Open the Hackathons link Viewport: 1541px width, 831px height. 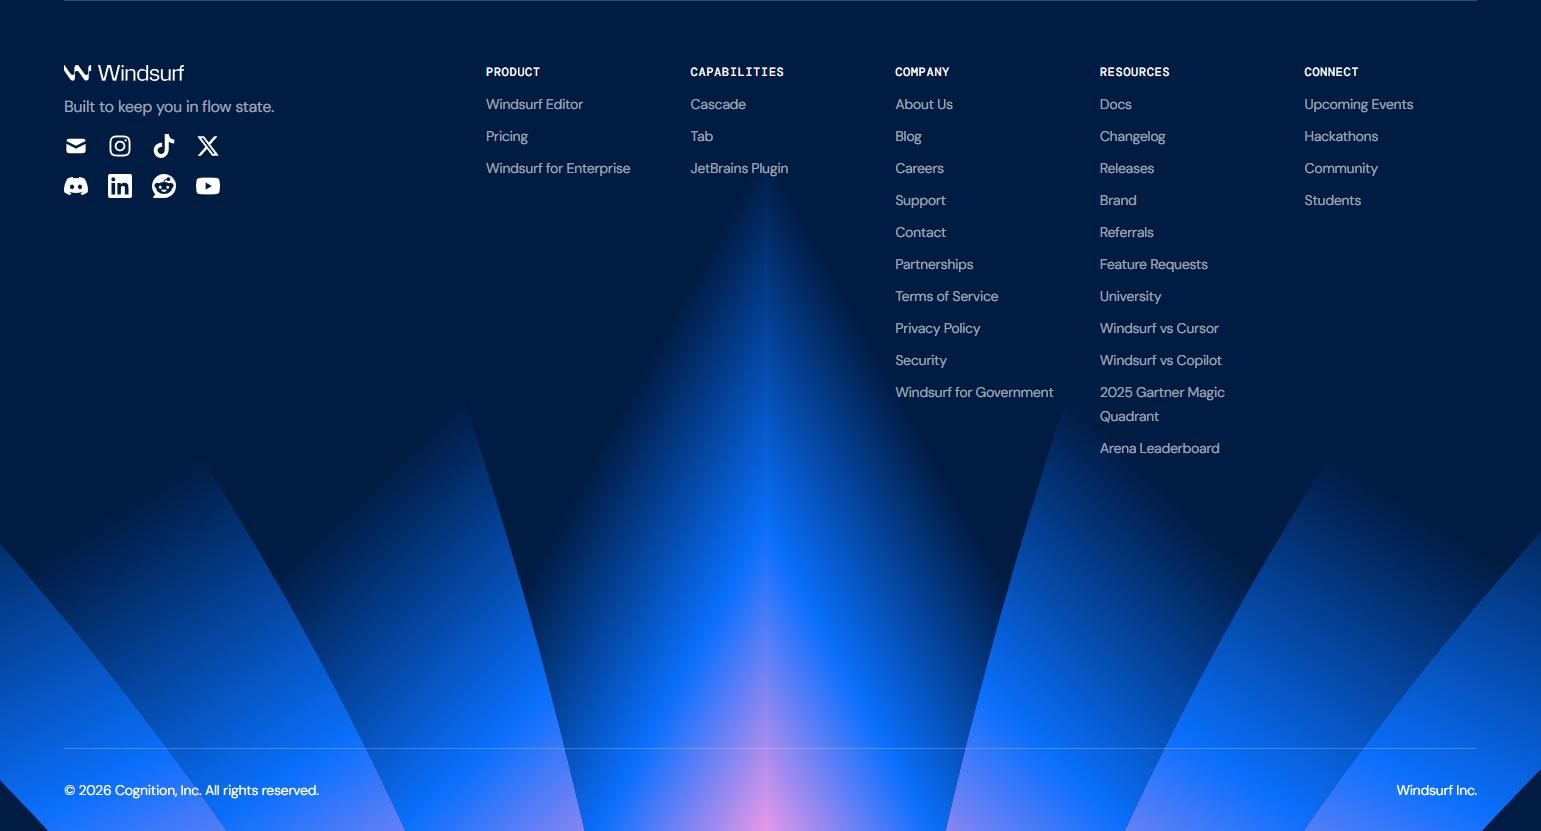point(1341,136)
